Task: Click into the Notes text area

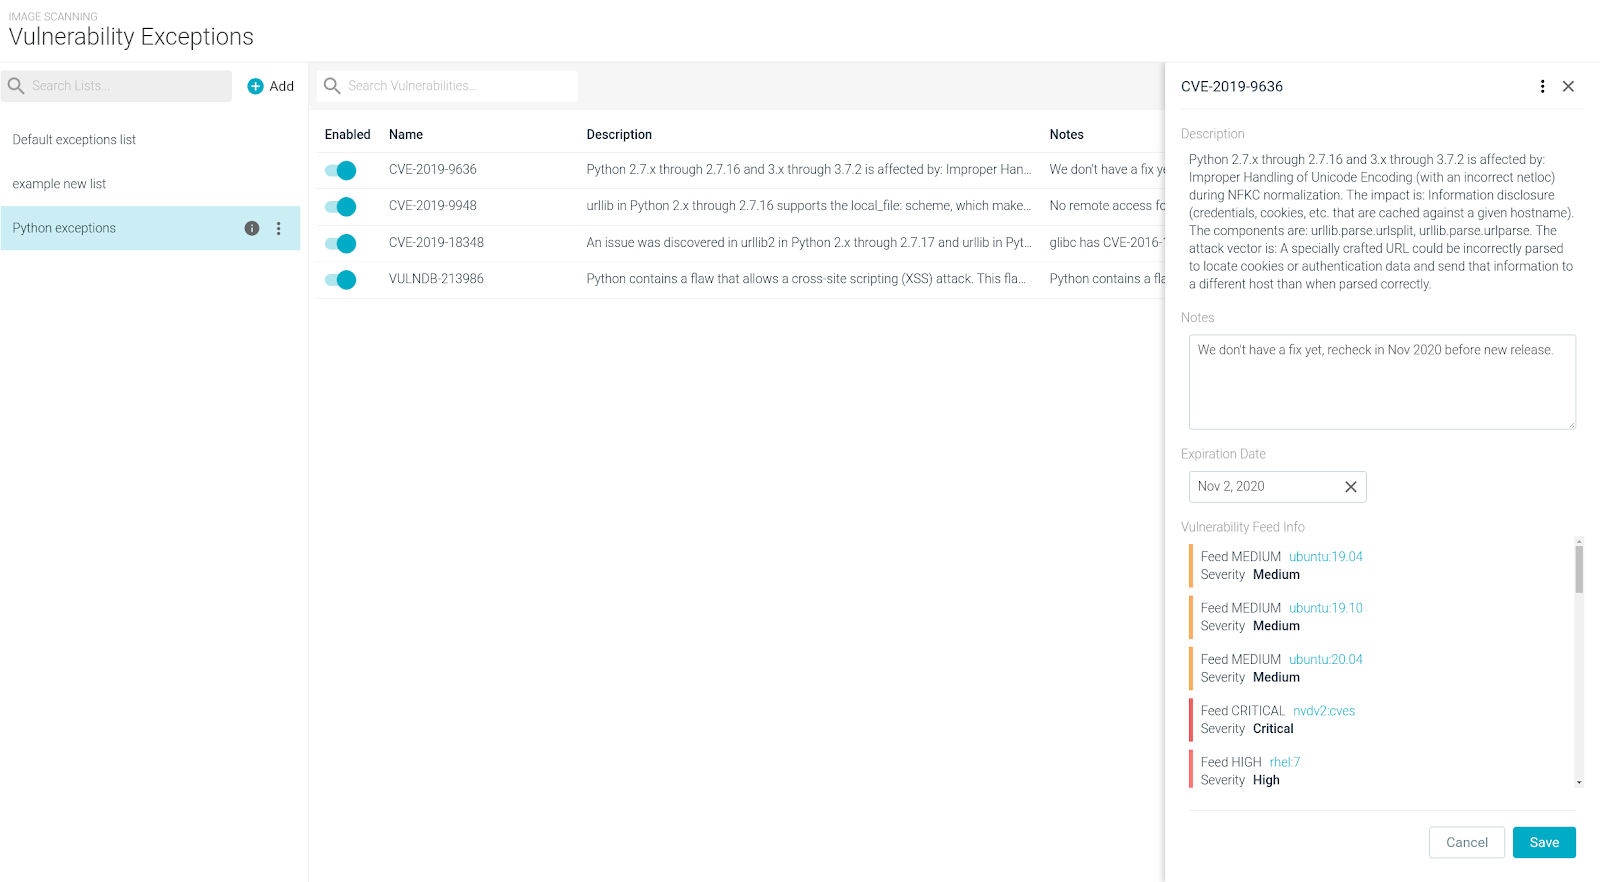Action: (1382, 382)
